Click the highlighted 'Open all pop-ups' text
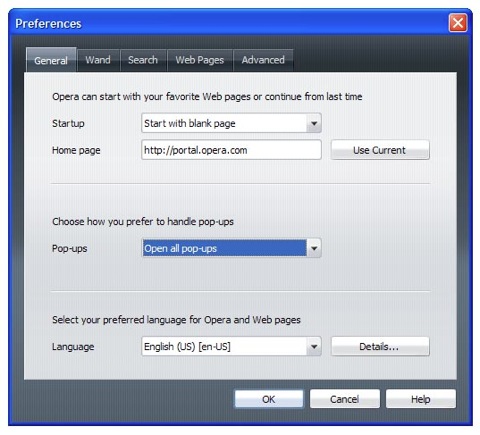Image resolution: width=480 pixels, height=435 pixels. click(180, 249)
